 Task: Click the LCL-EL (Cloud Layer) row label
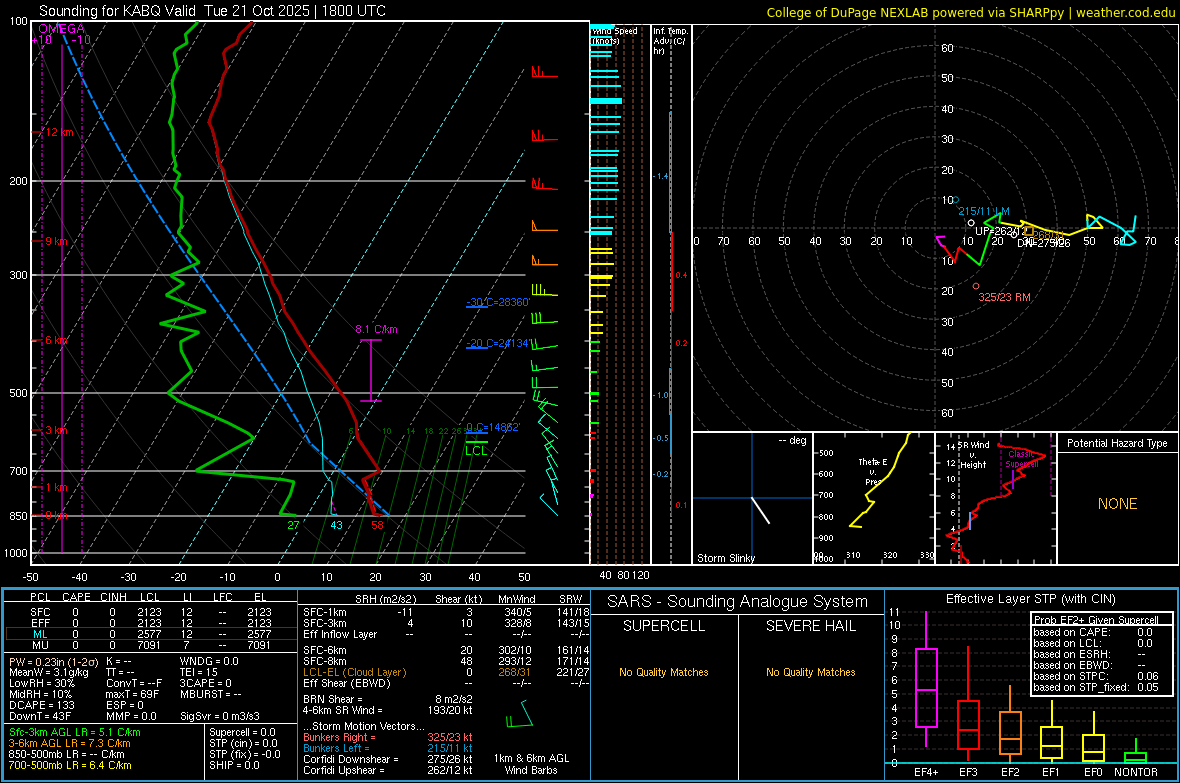click(x=354, y=672)
